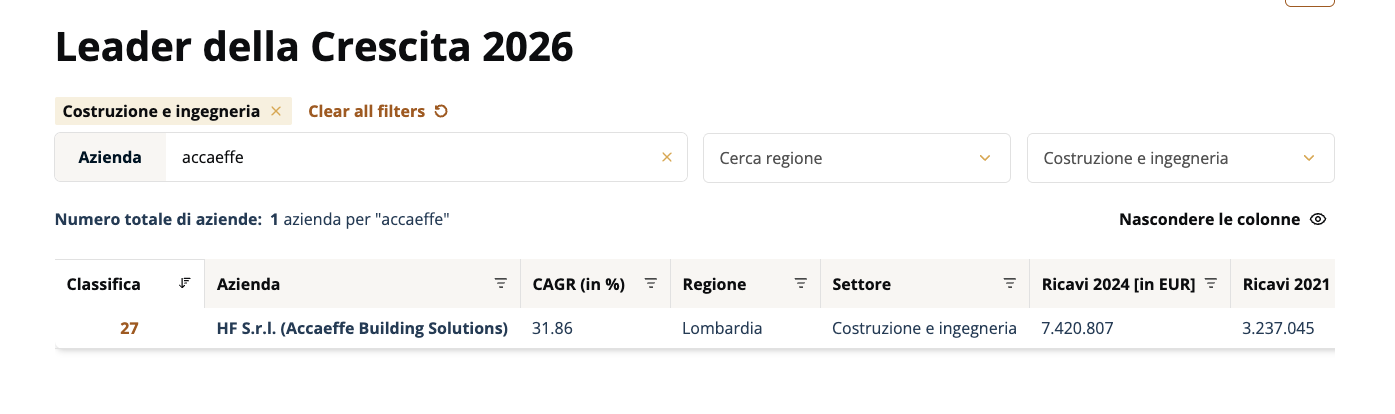1395x414 pixels.
Task: Click Clear all filters link
Action: [x=366, y=111]
